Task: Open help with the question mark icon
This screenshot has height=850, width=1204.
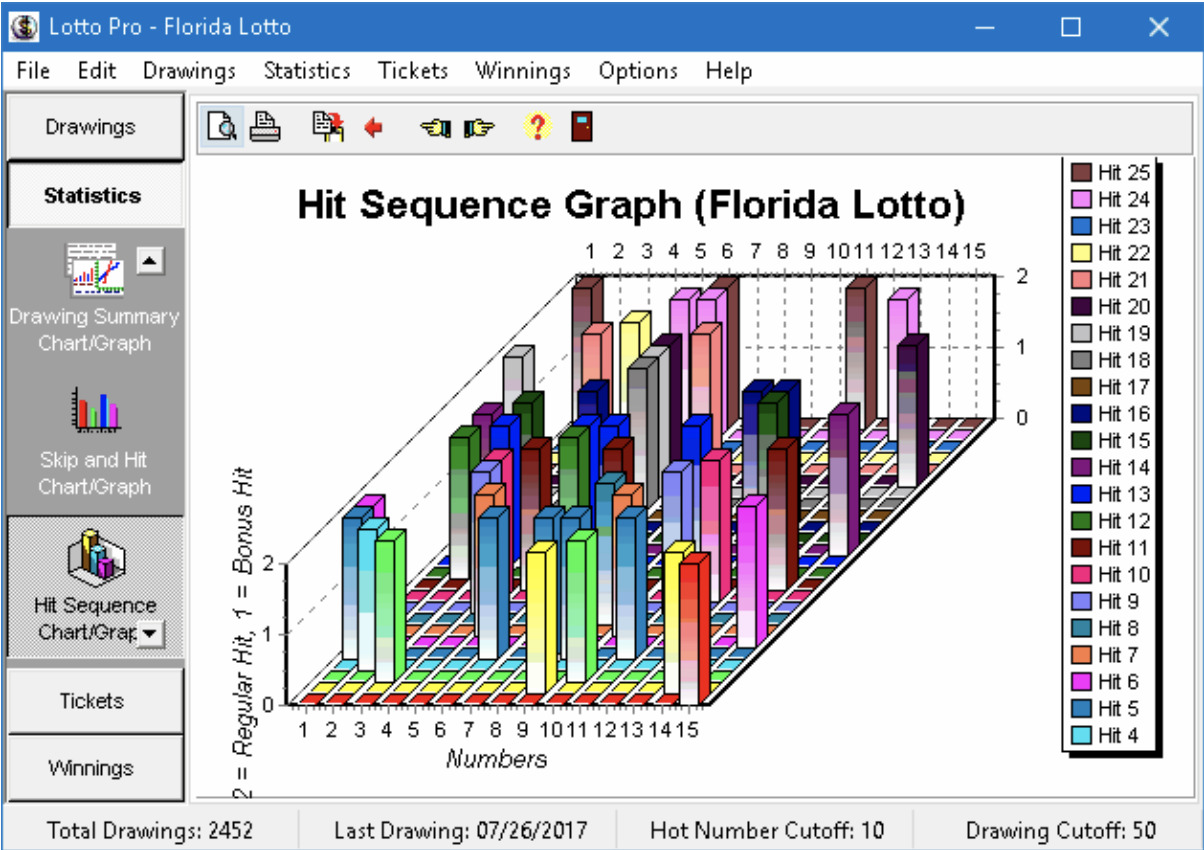Action: pyautogui.click(x=538, y=128)
